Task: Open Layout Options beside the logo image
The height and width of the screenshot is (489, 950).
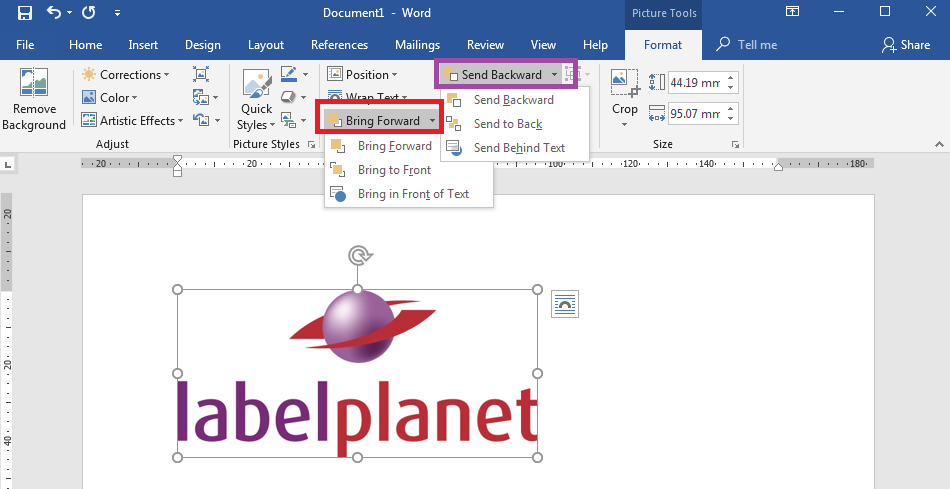Action: coord(565,304)
